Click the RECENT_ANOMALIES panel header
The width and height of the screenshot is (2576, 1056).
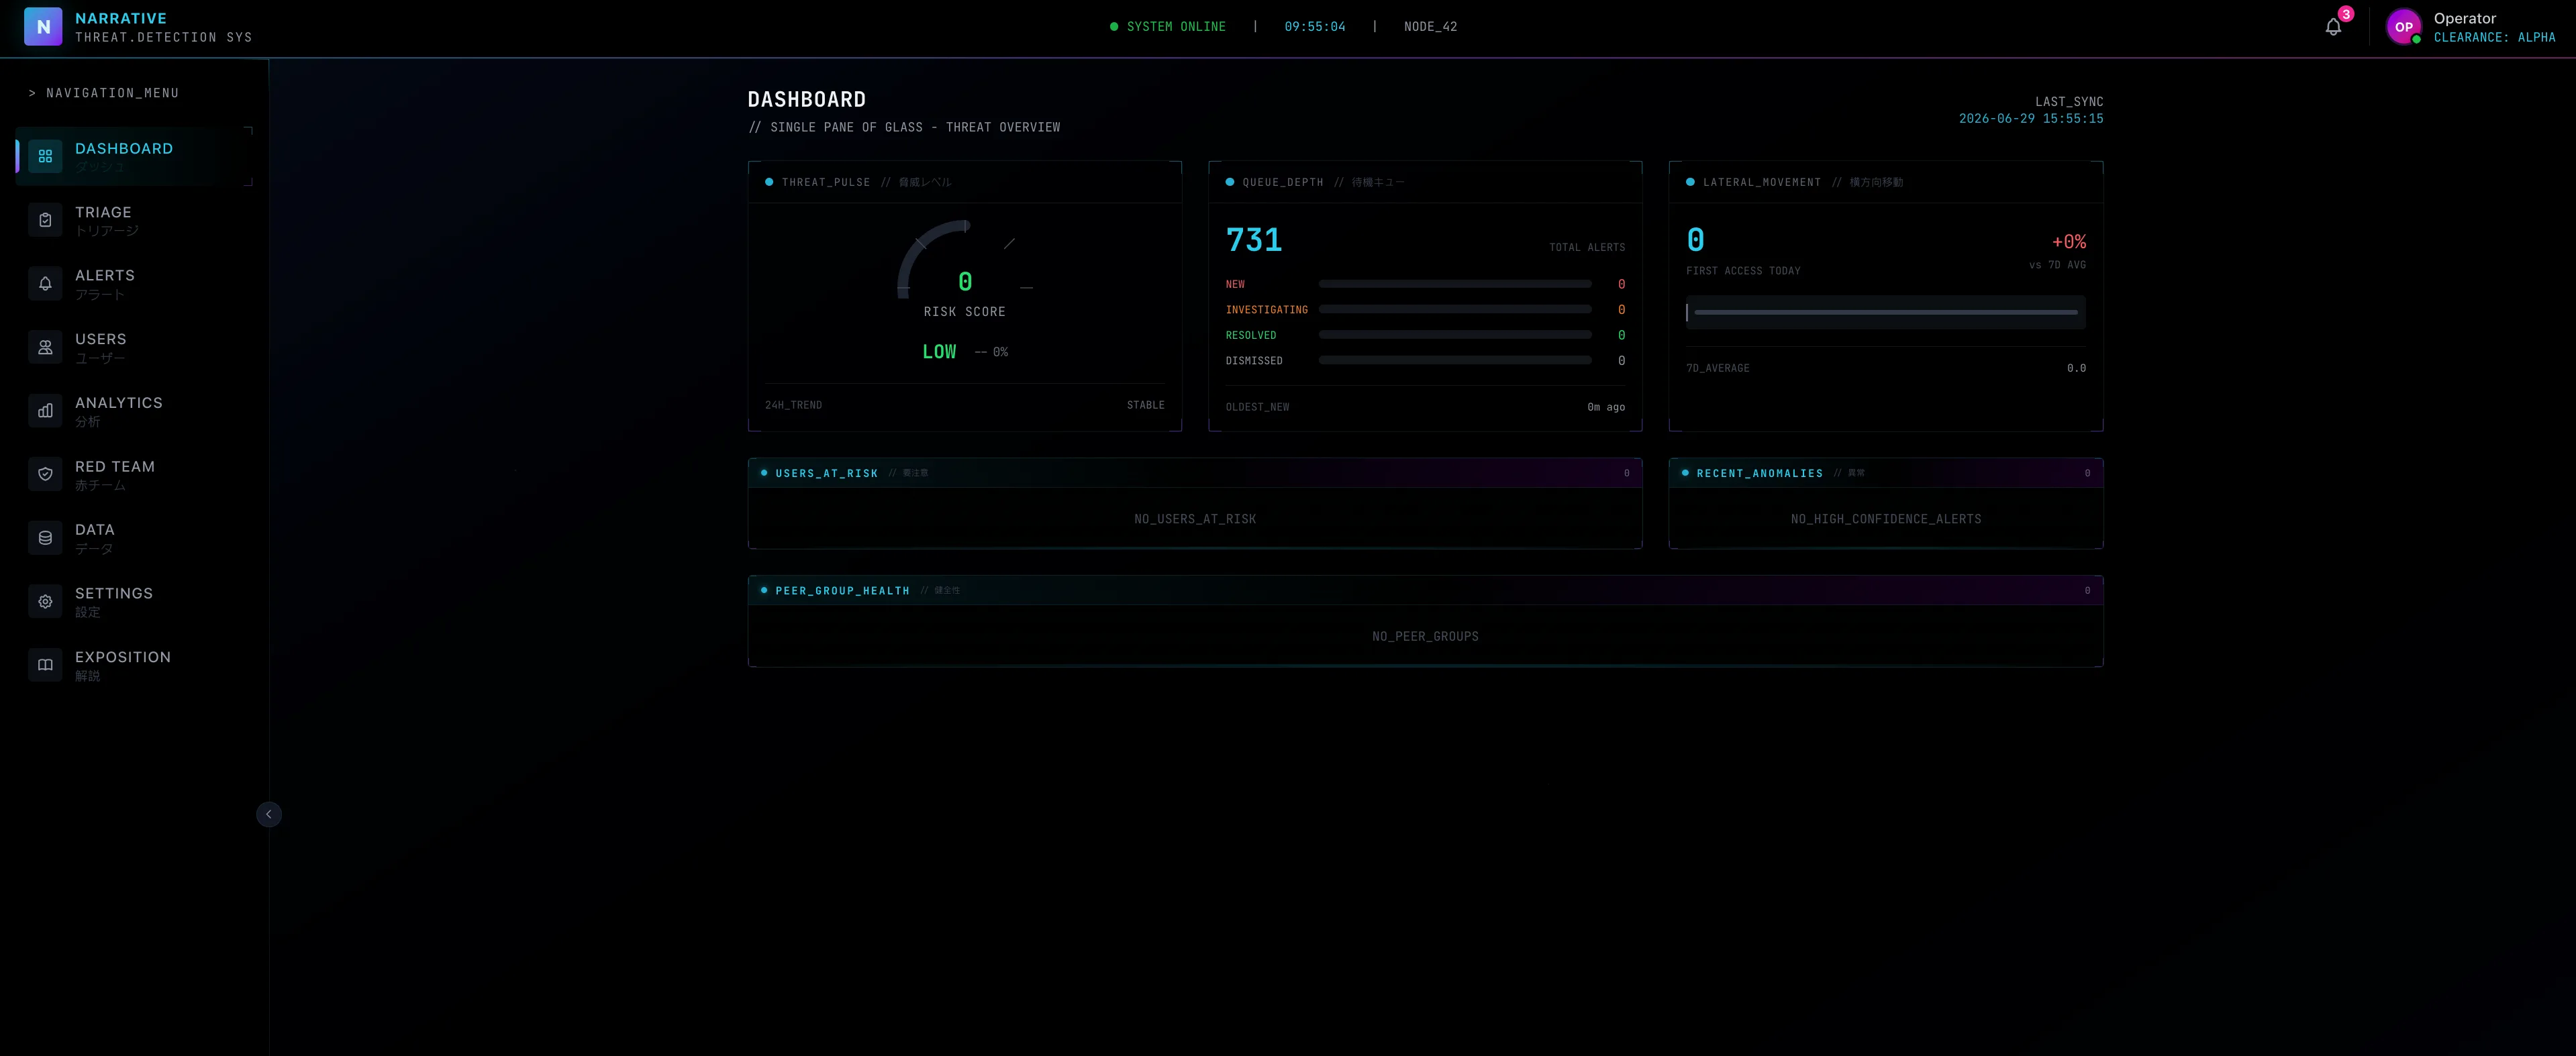(1886, 473)
